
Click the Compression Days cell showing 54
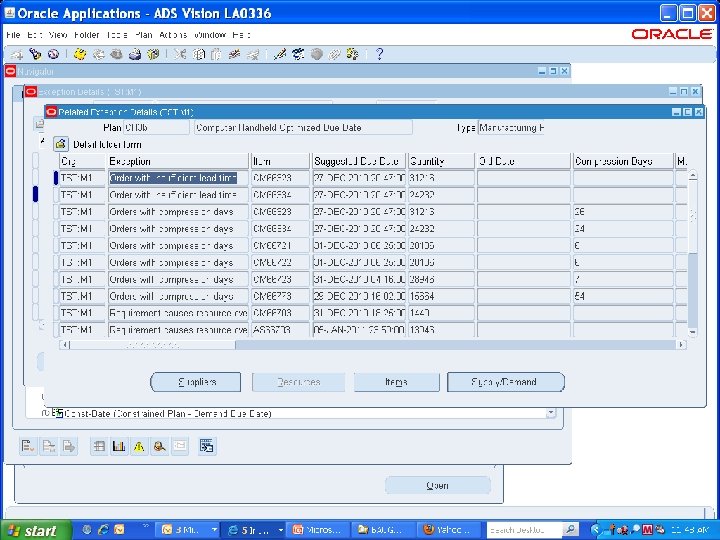[623, 296]
